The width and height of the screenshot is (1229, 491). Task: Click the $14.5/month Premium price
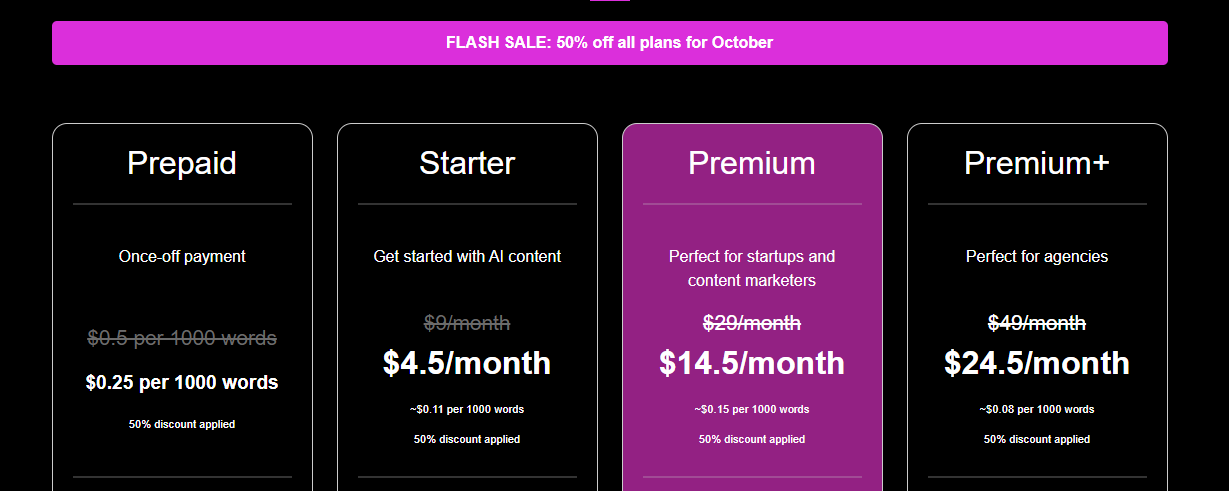752,363
